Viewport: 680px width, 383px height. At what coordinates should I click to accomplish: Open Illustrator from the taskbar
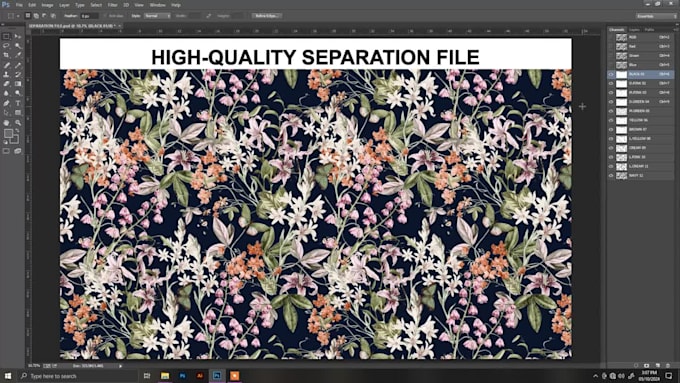[199, 376]
